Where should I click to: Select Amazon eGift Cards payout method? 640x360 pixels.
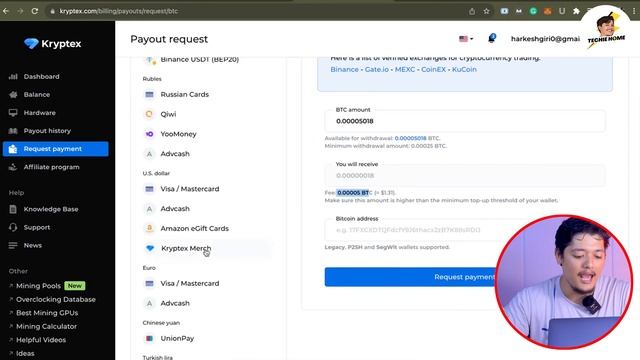coord(194,229)
